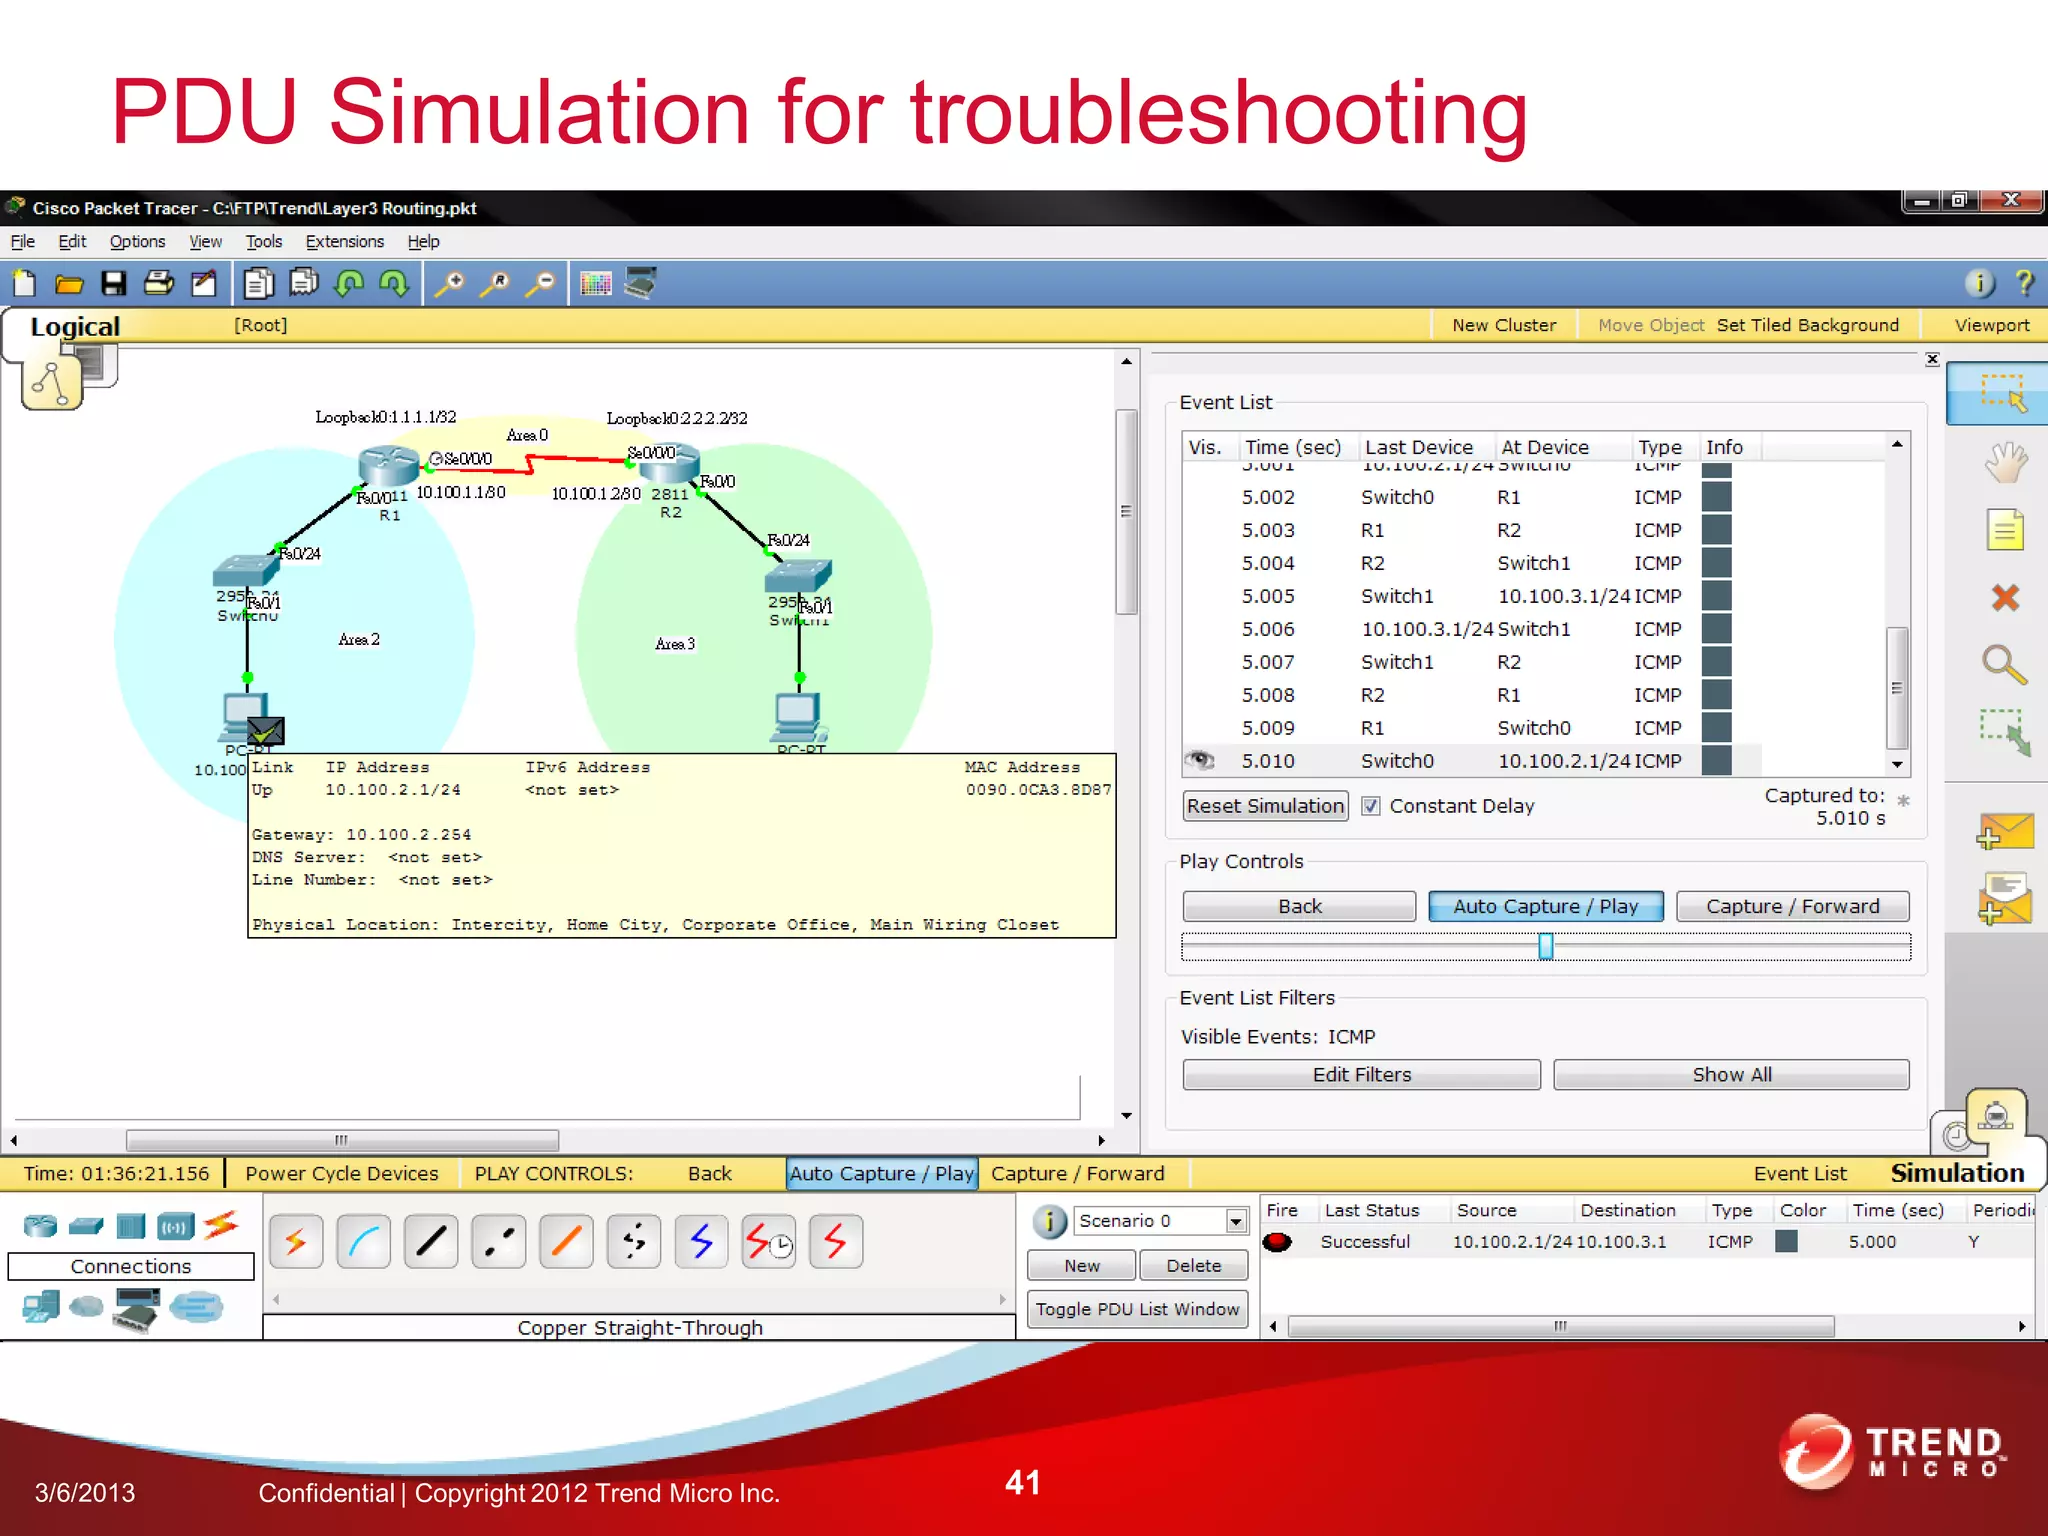Expand the Type column header in Event List
Image resolution: width=2048 pixels, height=1536 pixels.
pos(1659,447)
